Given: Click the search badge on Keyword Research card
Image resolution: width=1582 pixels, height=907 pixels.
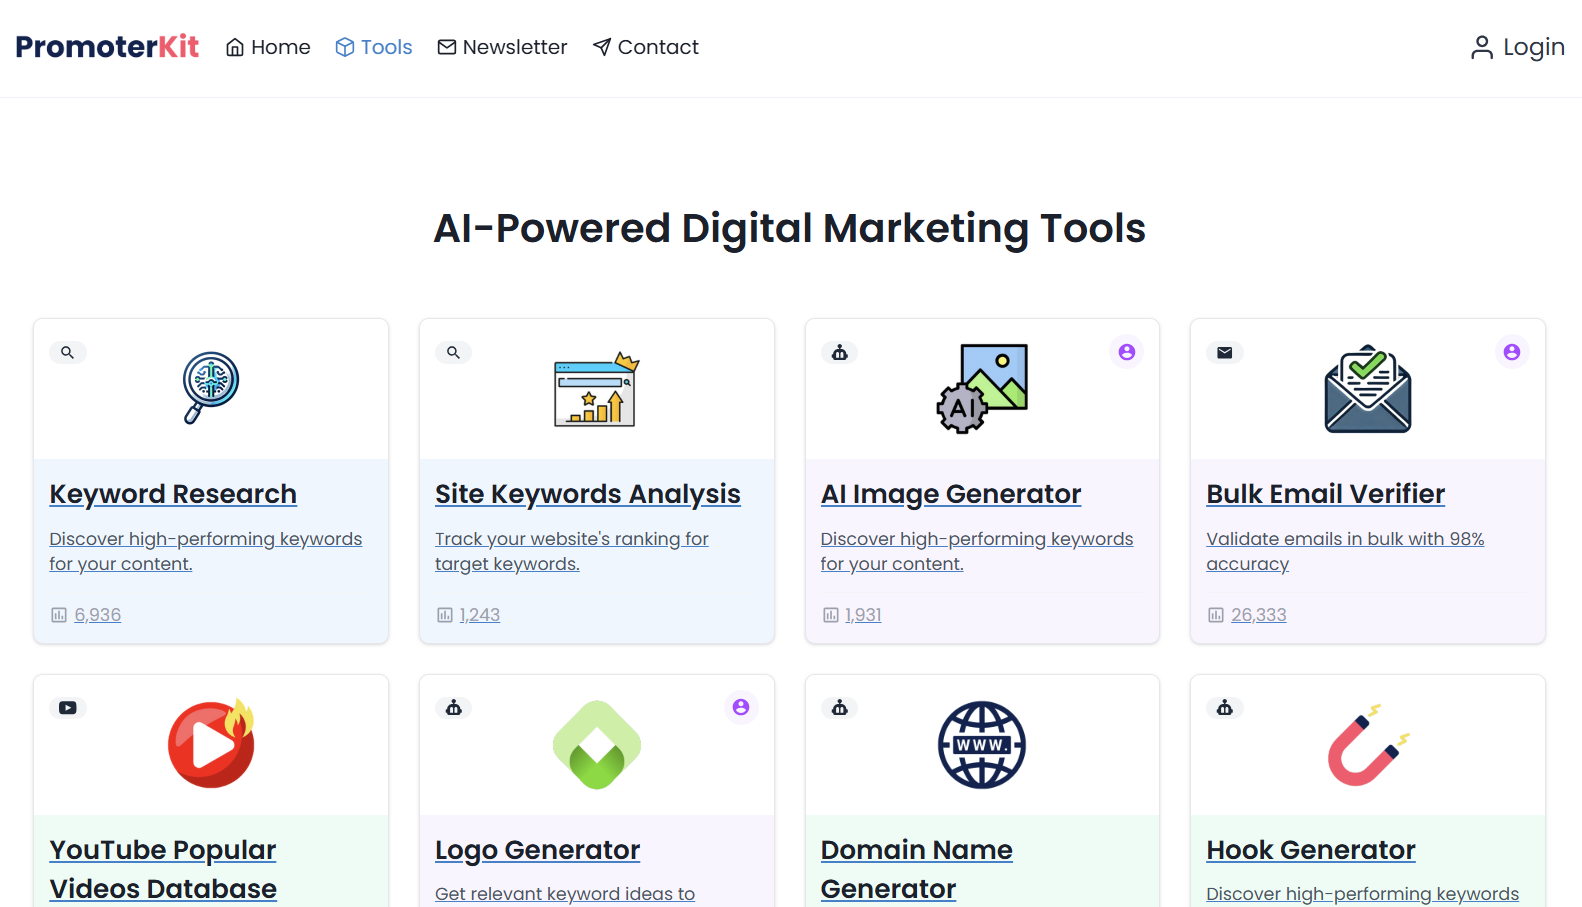Looking at the screenshot, I should click(68, 352).
